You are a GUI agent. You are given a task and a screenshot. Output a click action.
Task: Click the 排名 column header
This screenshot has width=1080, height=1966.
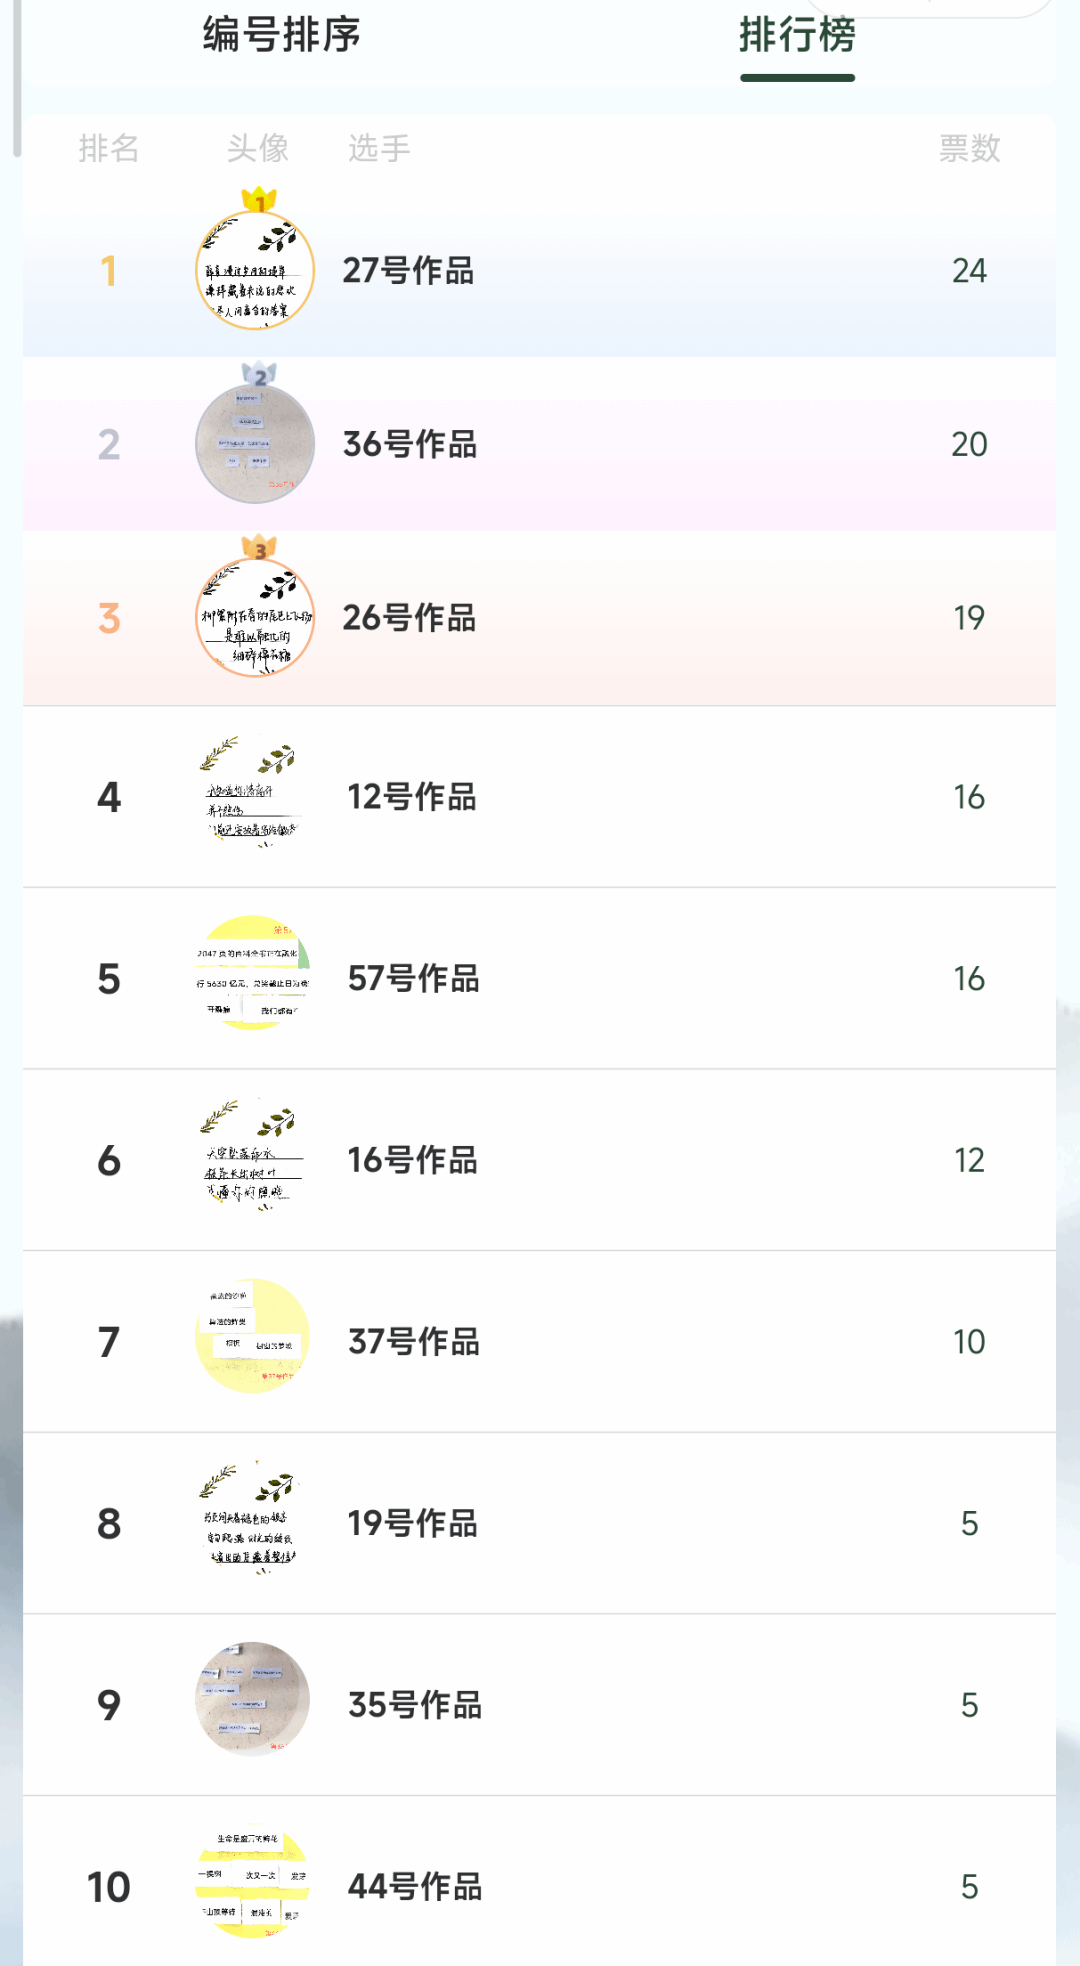[109, 149]
